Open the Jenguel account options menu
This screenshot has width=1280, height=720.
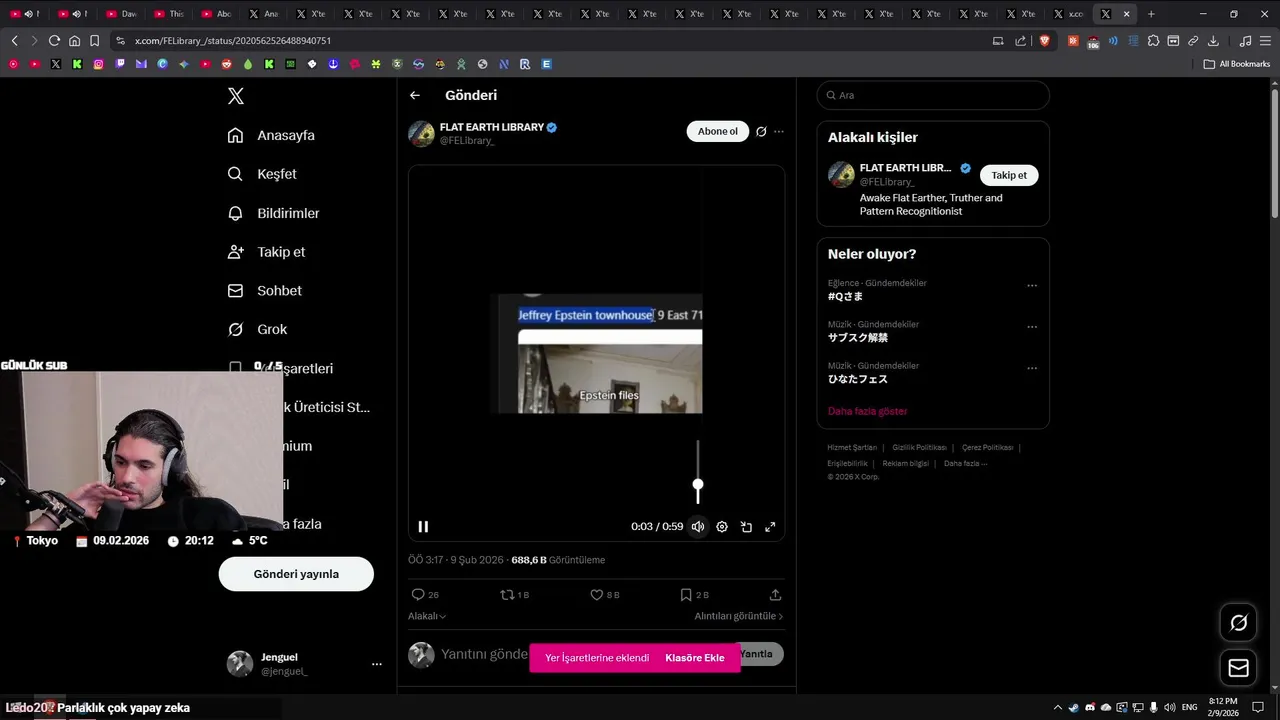coord(377,664)
